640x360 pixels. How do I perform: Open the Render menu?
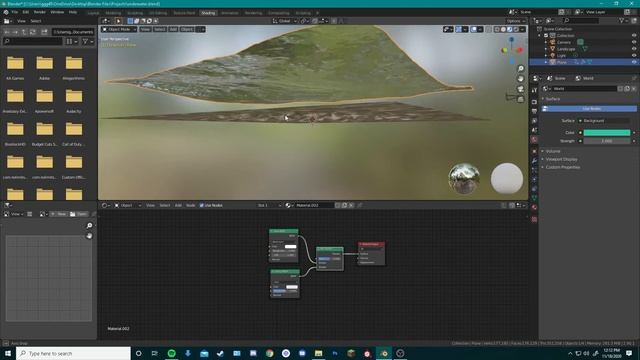click(40, 12)
